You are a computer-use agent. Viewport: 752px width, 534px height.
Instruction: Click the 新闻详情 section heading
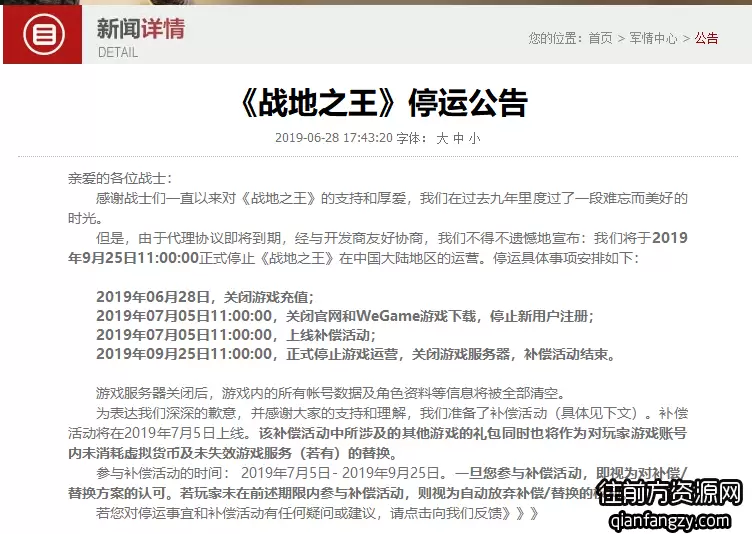141,28
